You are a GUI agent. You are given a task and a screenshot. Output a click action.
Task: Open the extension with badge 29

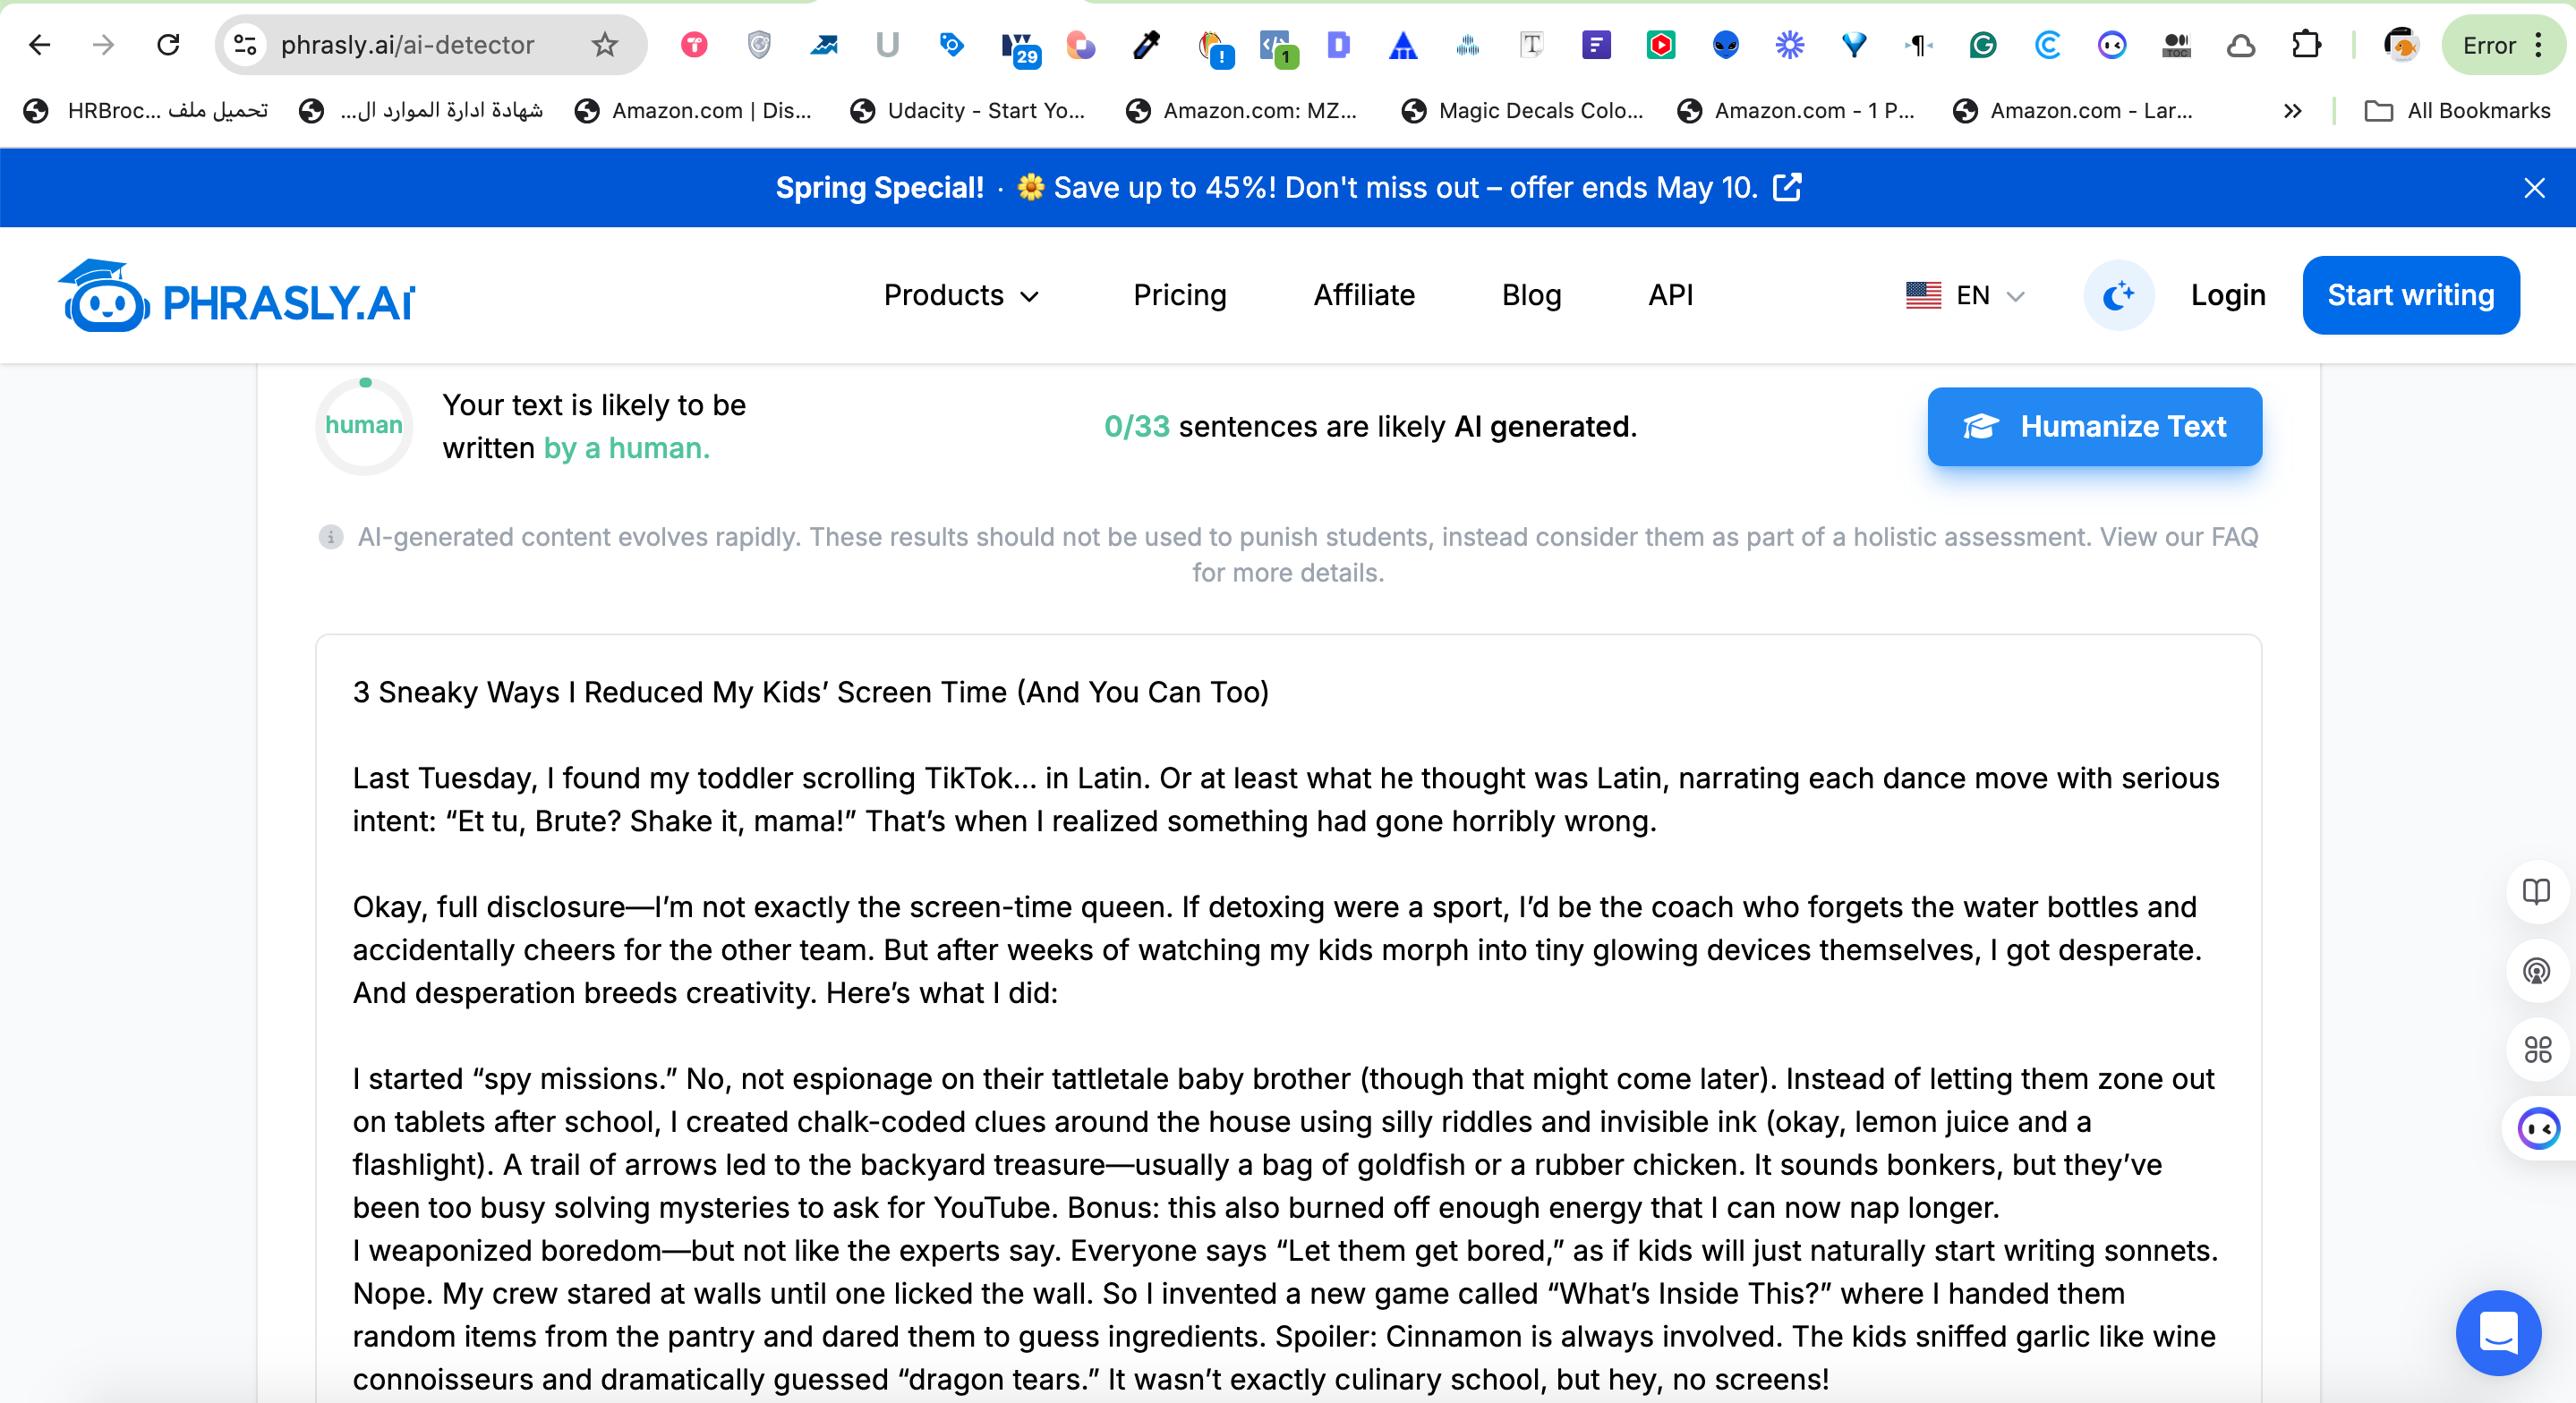click(x=1020, y=47)
